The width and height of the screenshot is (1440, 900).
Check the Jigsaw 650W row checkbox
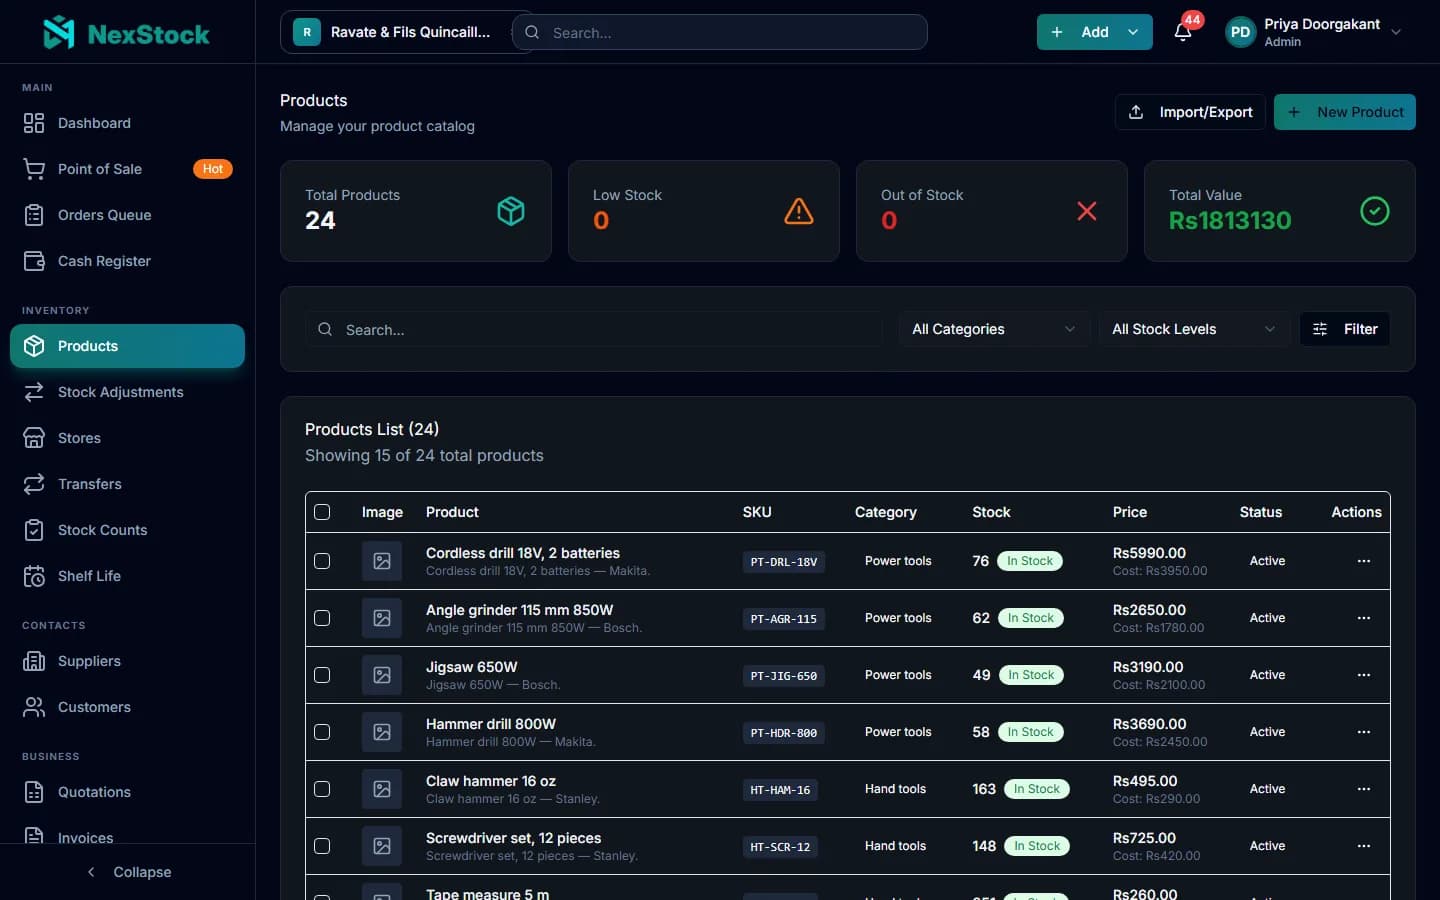322,675
